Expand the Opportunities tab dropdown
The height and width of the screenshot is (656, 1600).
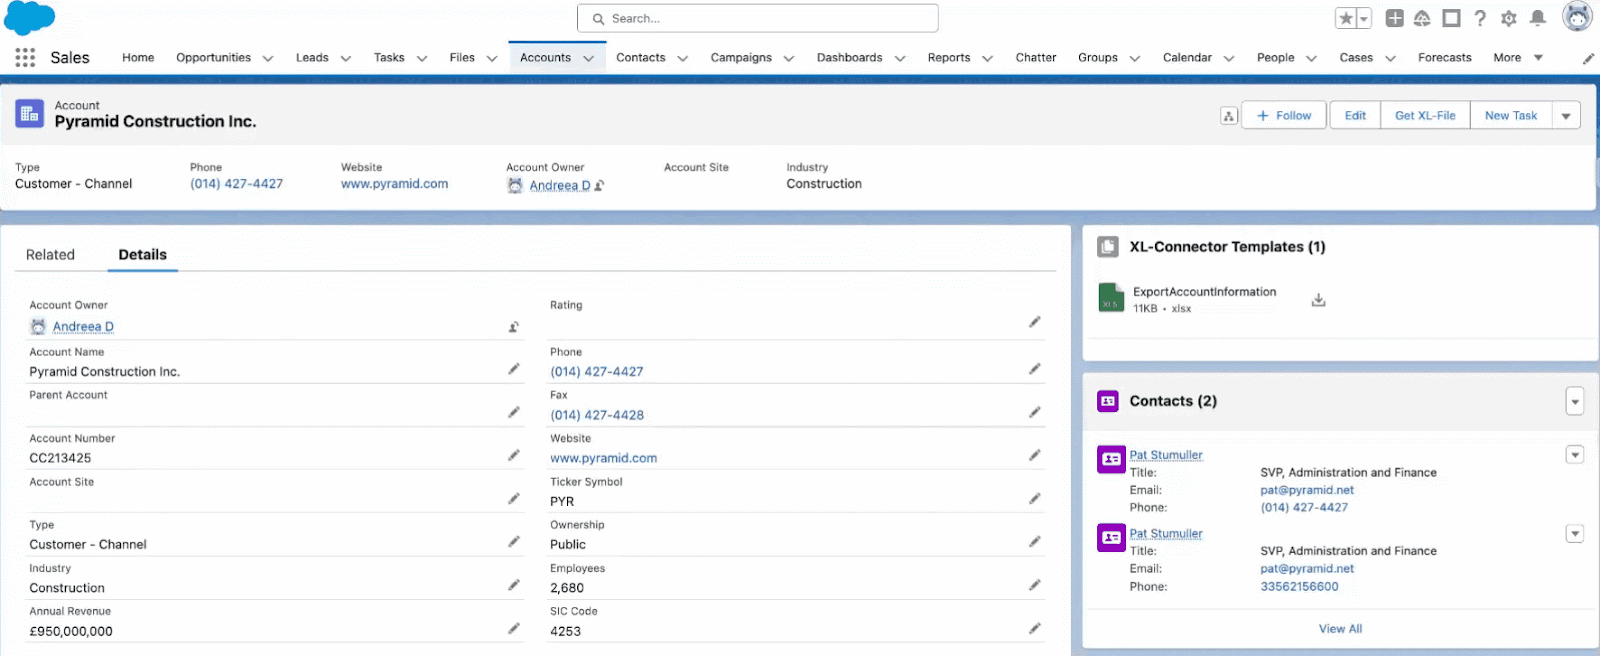pos(268,59)
